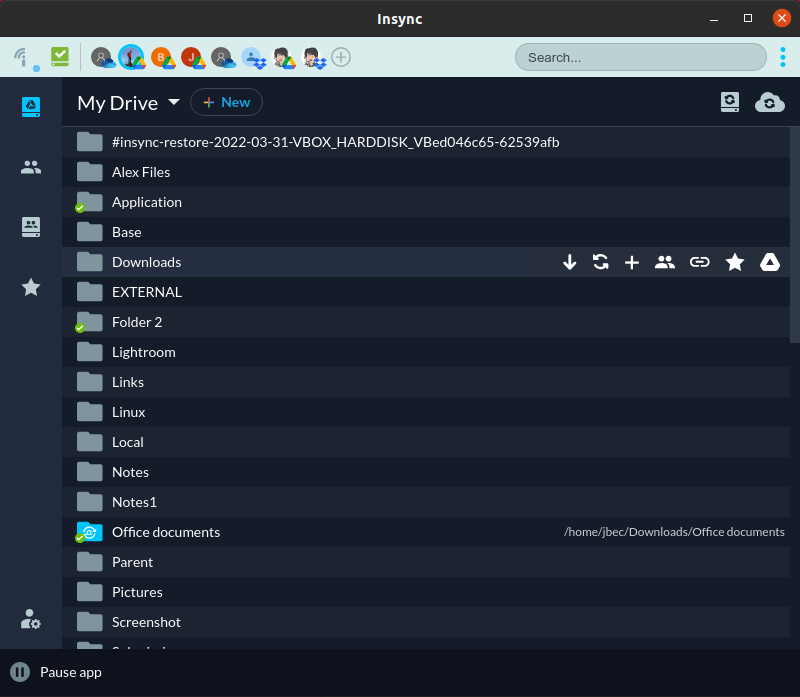Toggle the synced checkmark on Application folder

81,208
